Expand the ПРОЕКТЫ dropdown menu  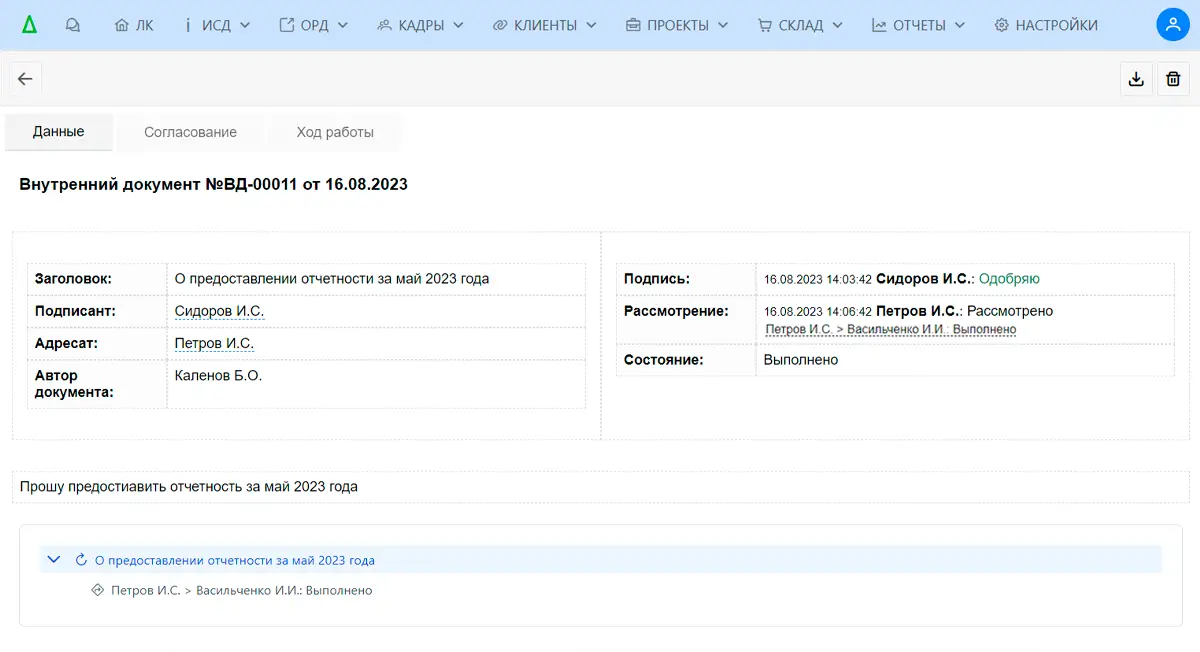678,26
